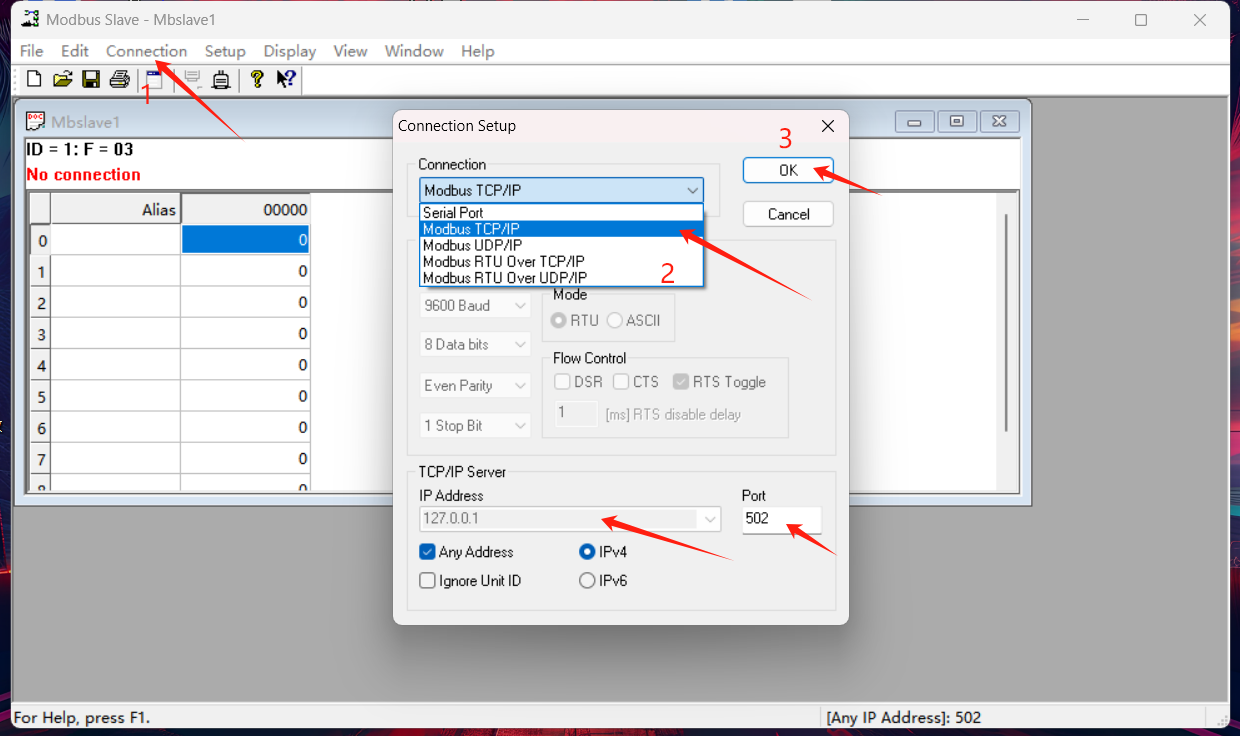Open the Even Parity dropdown
Screen dimensions: 1240x736
tap(476, 386)
